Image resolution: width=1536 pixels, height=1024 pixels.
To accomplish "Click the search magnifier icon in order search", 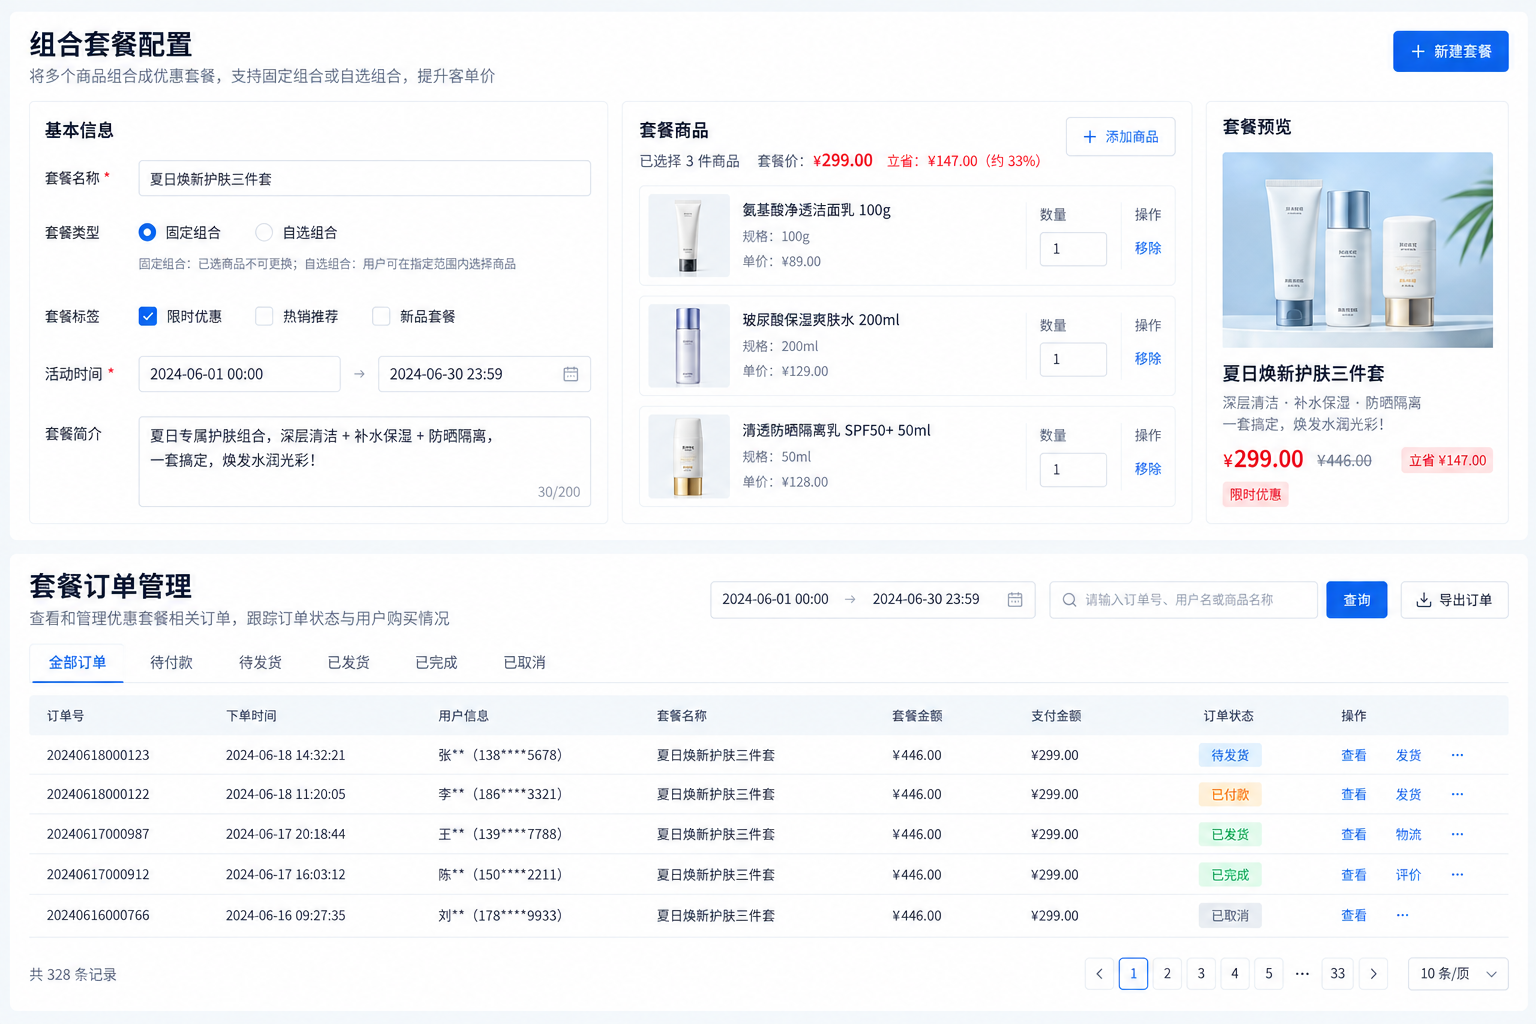I will click(x=1069, y=600).
